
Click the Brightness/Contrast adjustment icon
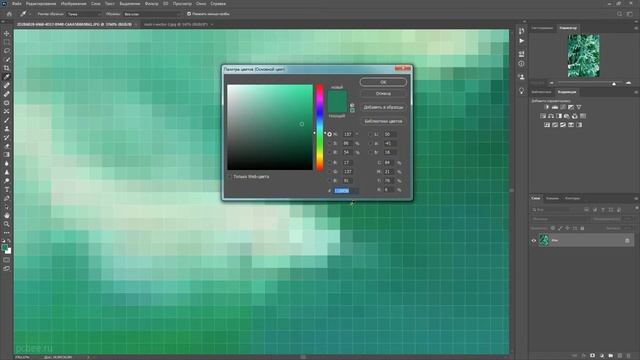pyautogui.click(x=547, y=107)
